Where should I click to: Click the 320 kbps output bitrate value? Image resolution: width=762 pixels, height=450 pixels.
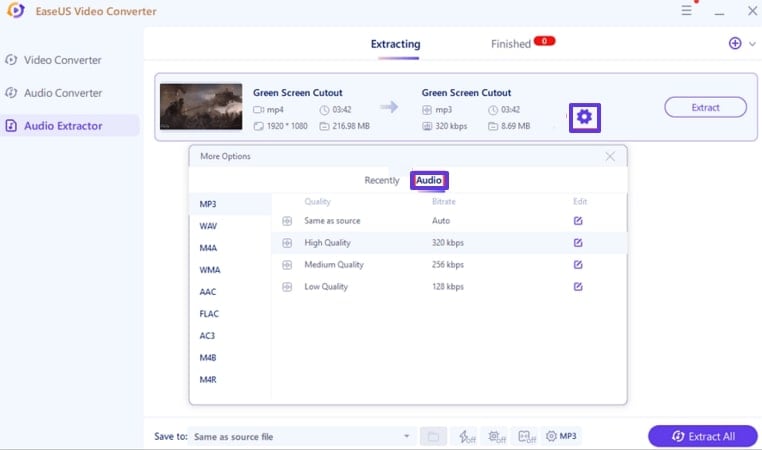451,126
